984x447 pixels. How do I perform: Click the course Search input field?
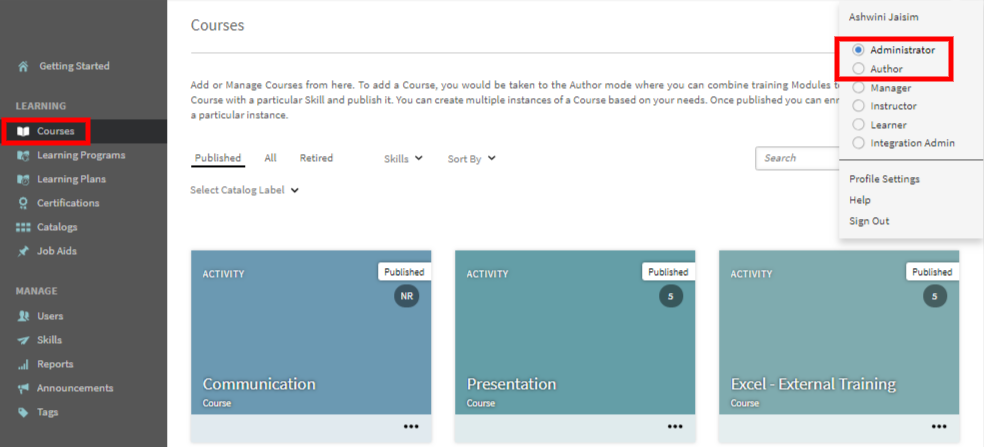(796, 158)
